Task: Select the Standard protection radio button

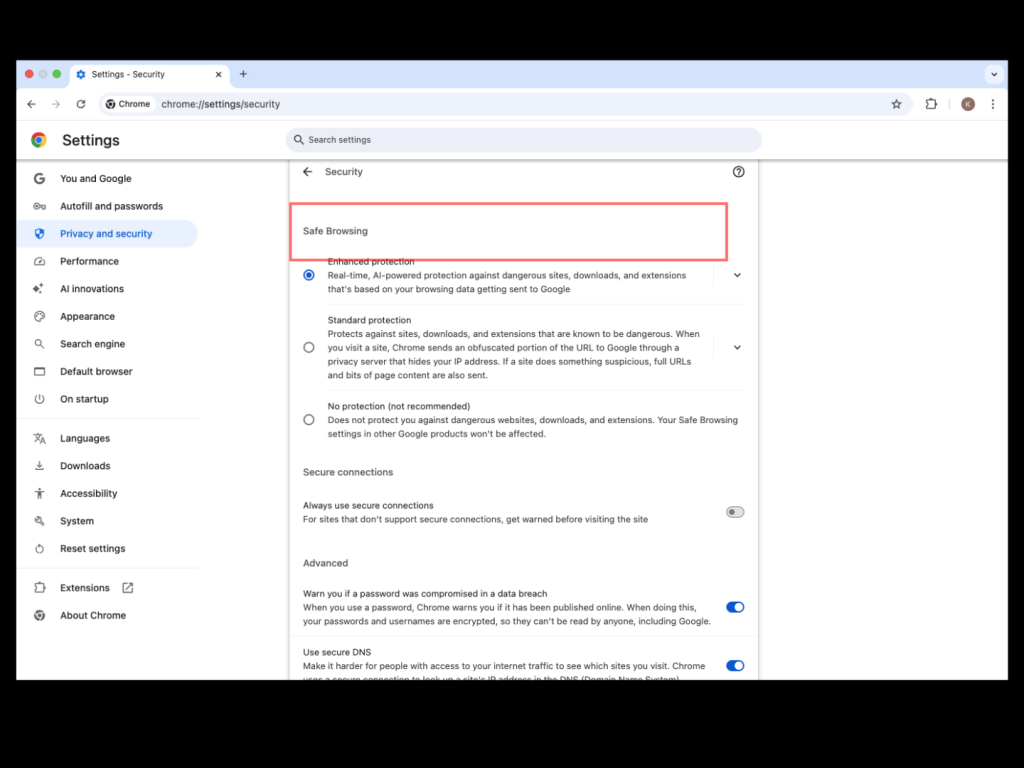Action: point(309,347)
